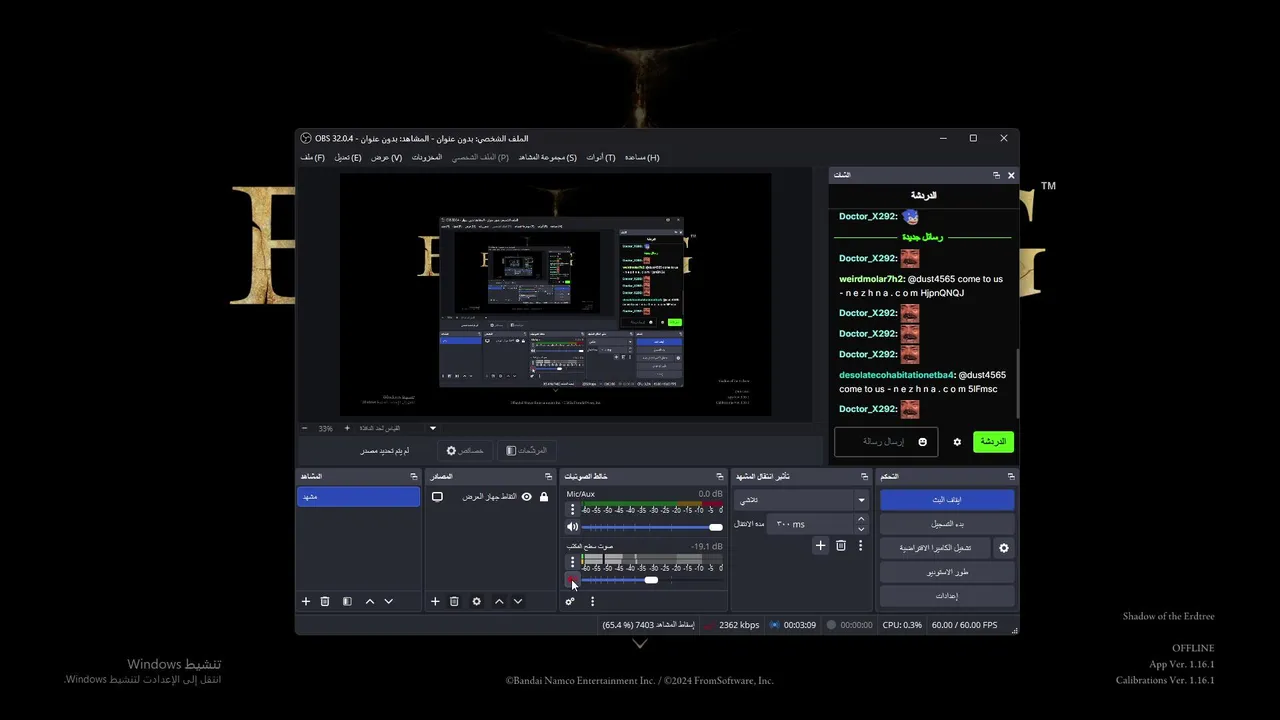
Task: Open the Help menu (مساعدة)
Action: tap(642, 157)
